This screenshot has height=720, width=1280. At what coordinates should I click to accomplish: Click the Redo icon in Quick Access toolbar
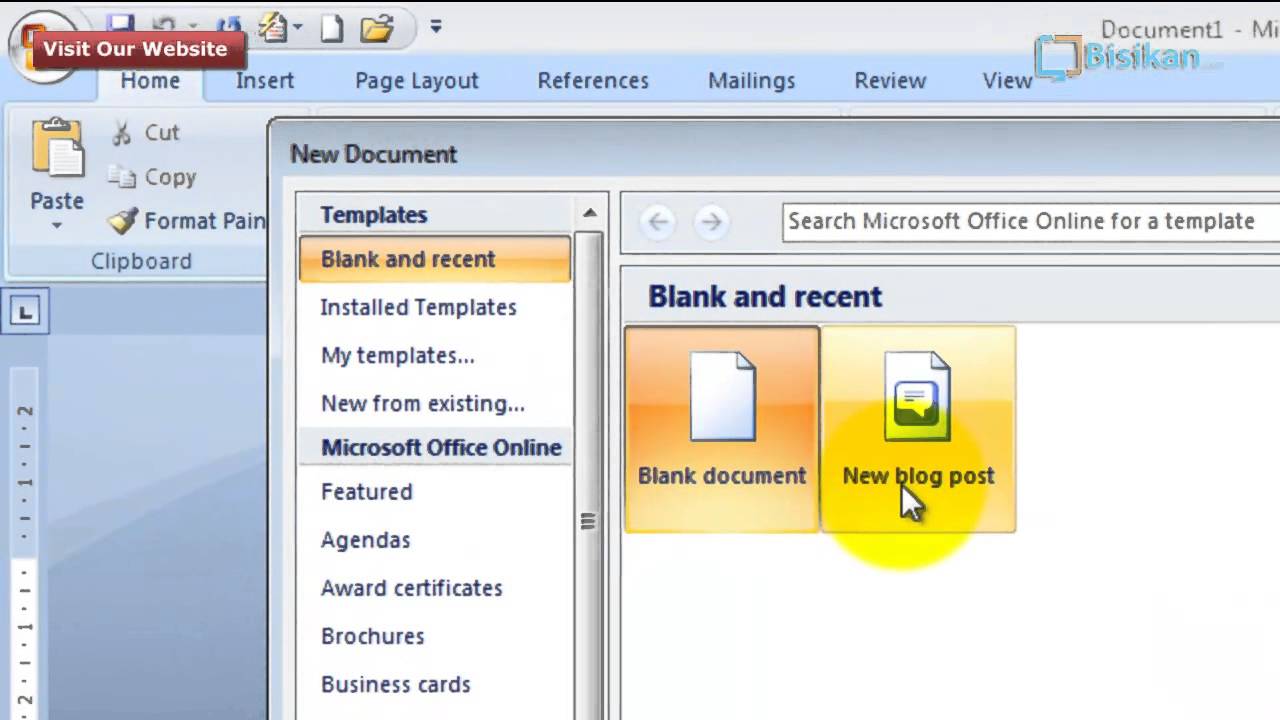point(228,26)
